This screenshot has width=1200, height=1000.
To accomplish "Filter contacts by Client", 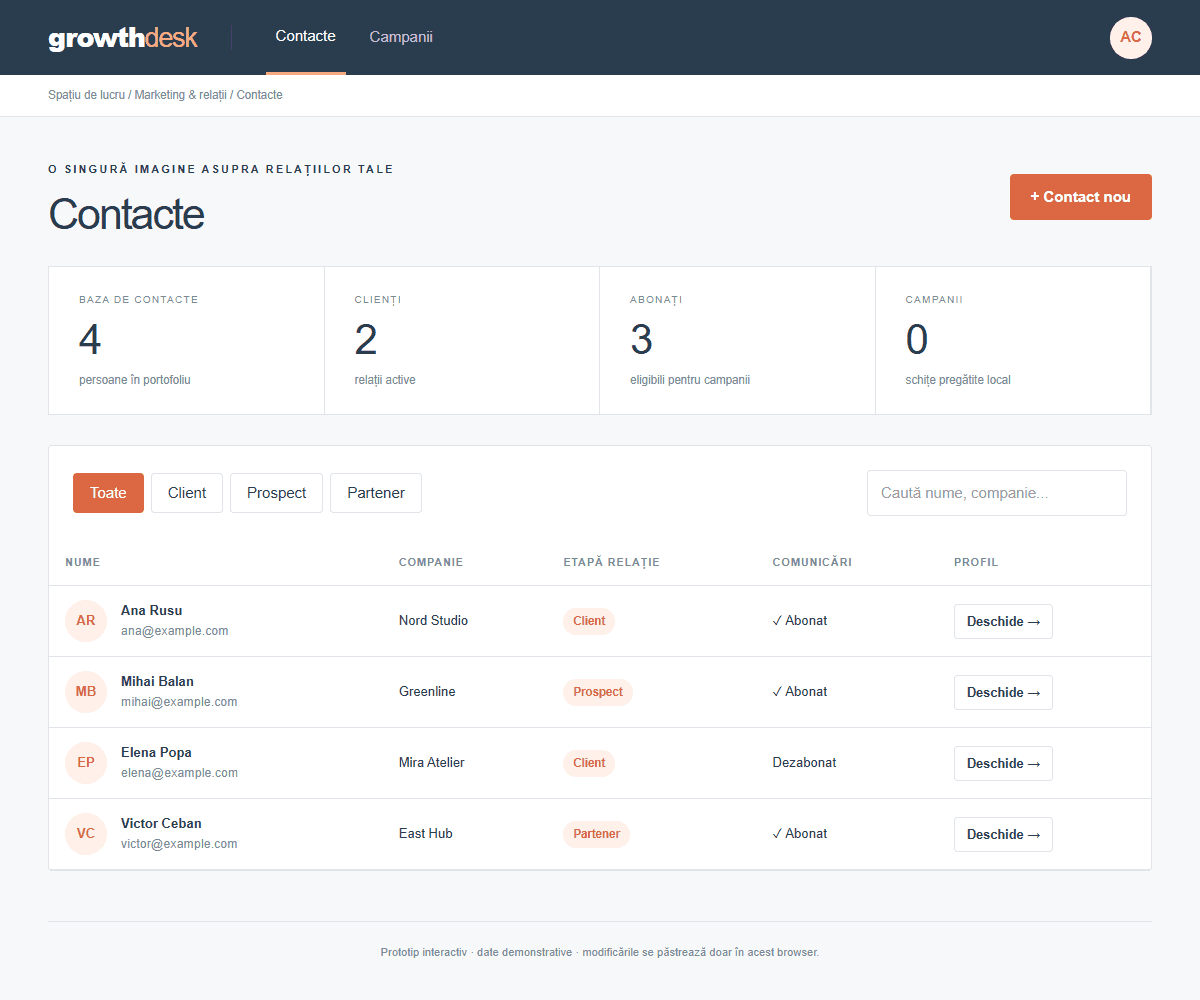I will click(x=187, y=493).
